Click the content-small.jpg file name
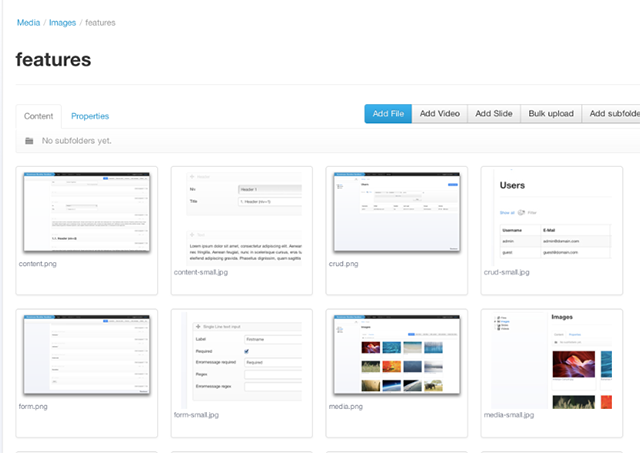Image resolution: width=640 pixels, height=453 pixels. click(201, 272)
